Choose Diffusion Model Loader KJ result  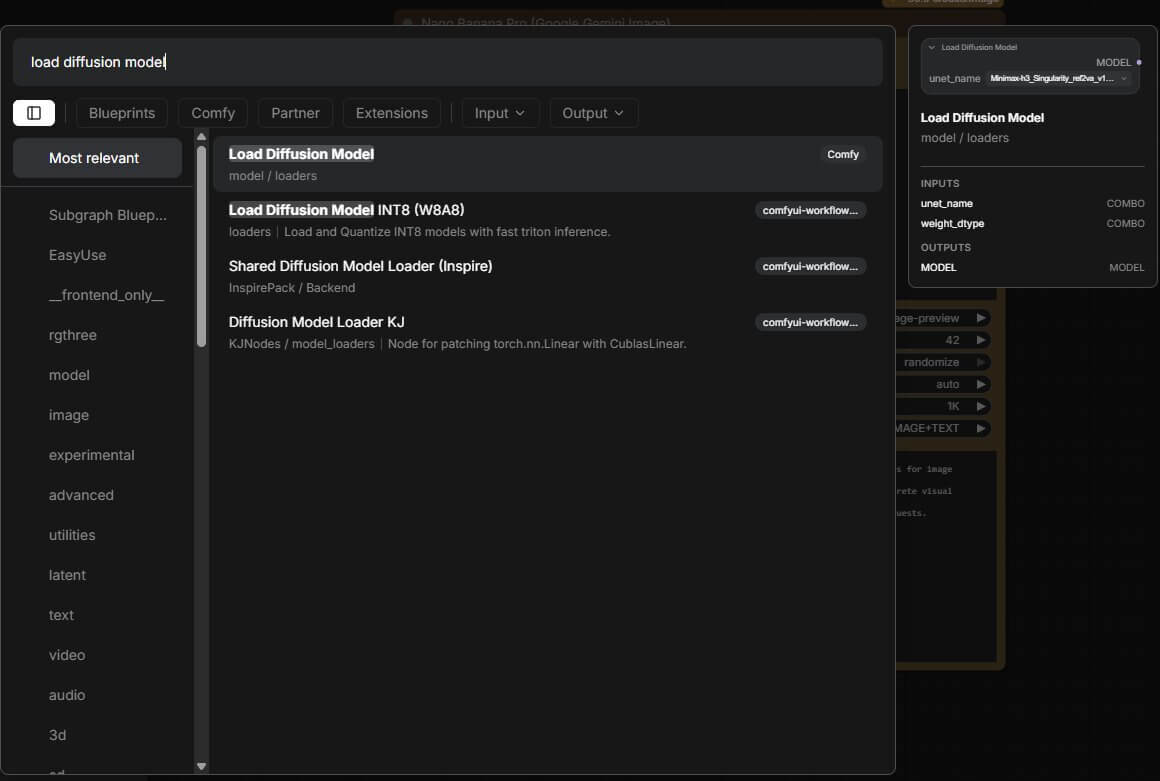click(547, 333)
